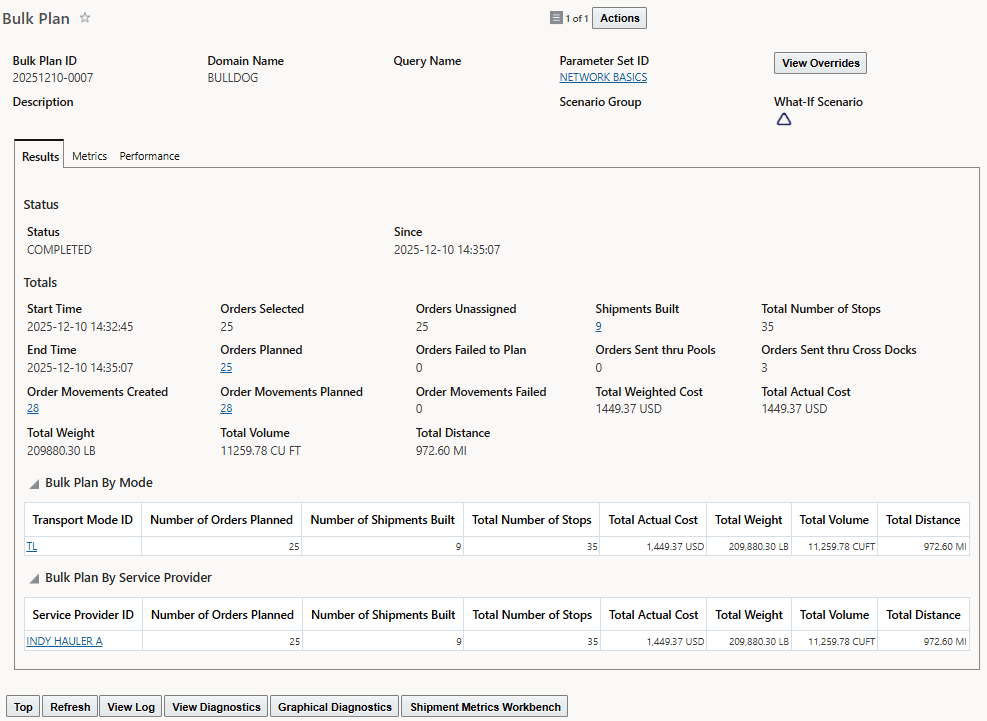Open the INDY HAULER A service provider link
This screenshot has width=987, height=721.
[64, 641]
